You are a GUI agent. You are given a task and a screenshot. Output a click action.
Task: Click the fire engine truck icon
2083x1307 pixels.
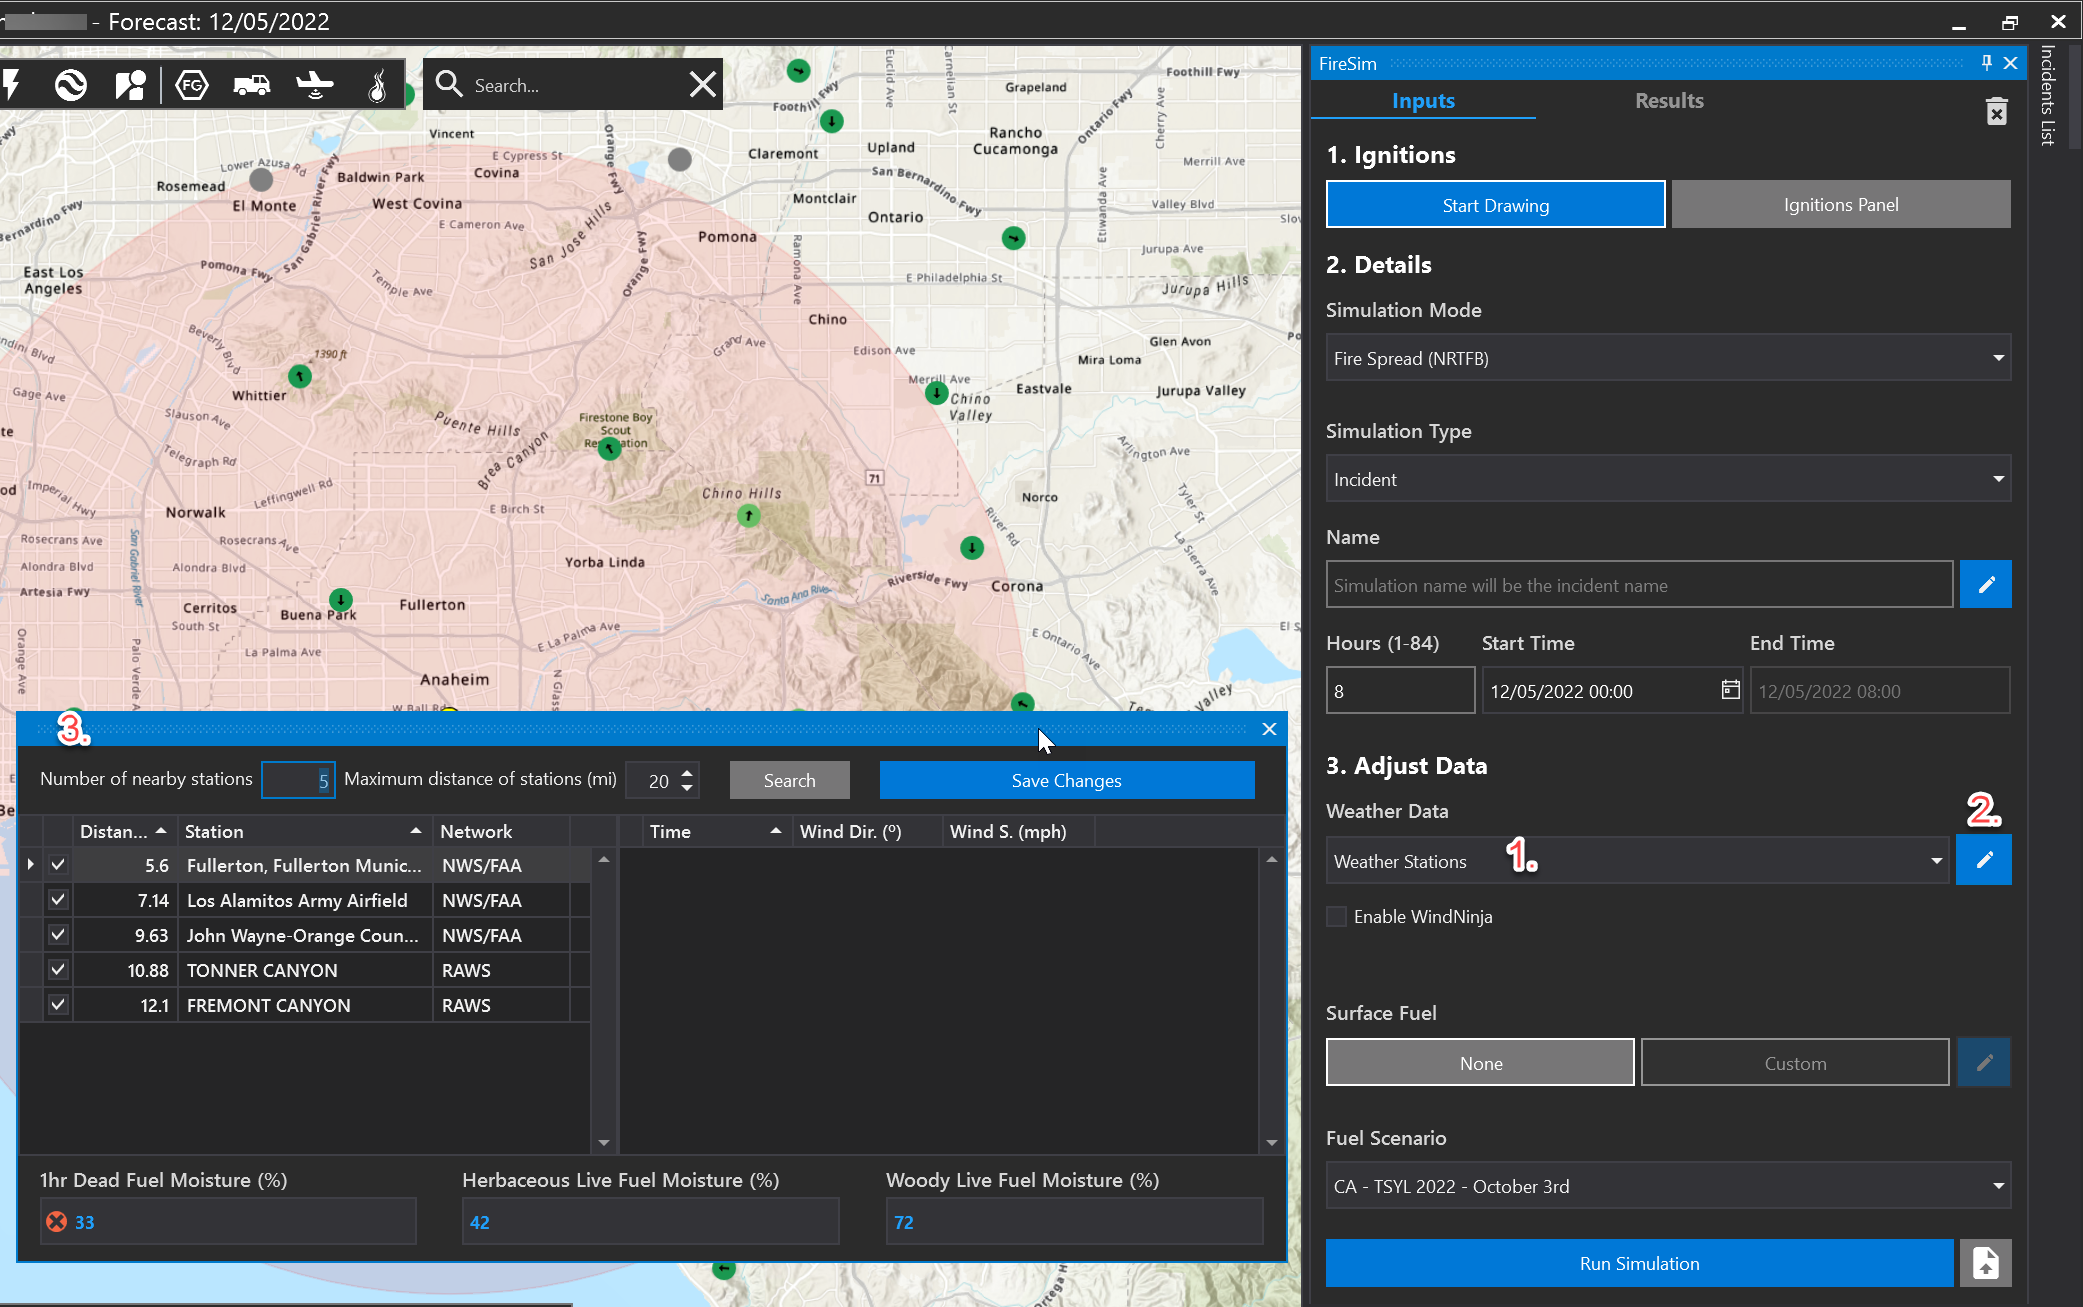251,85
